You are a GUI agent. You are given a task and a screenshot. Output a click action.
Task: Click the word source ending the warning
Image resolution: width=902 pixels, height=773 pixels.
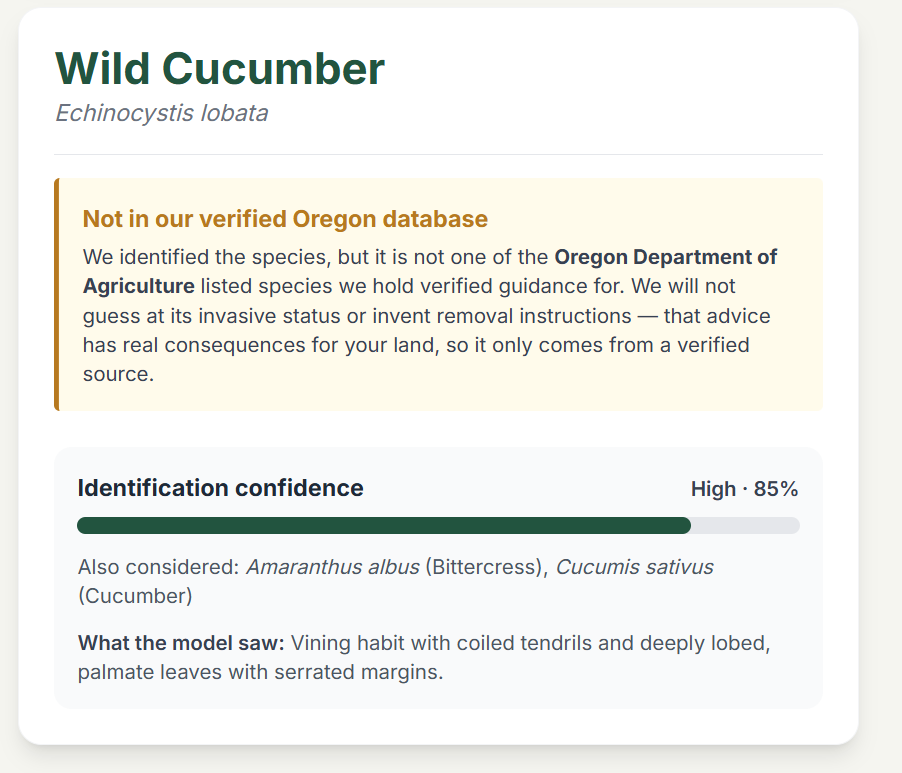[118, 374]
